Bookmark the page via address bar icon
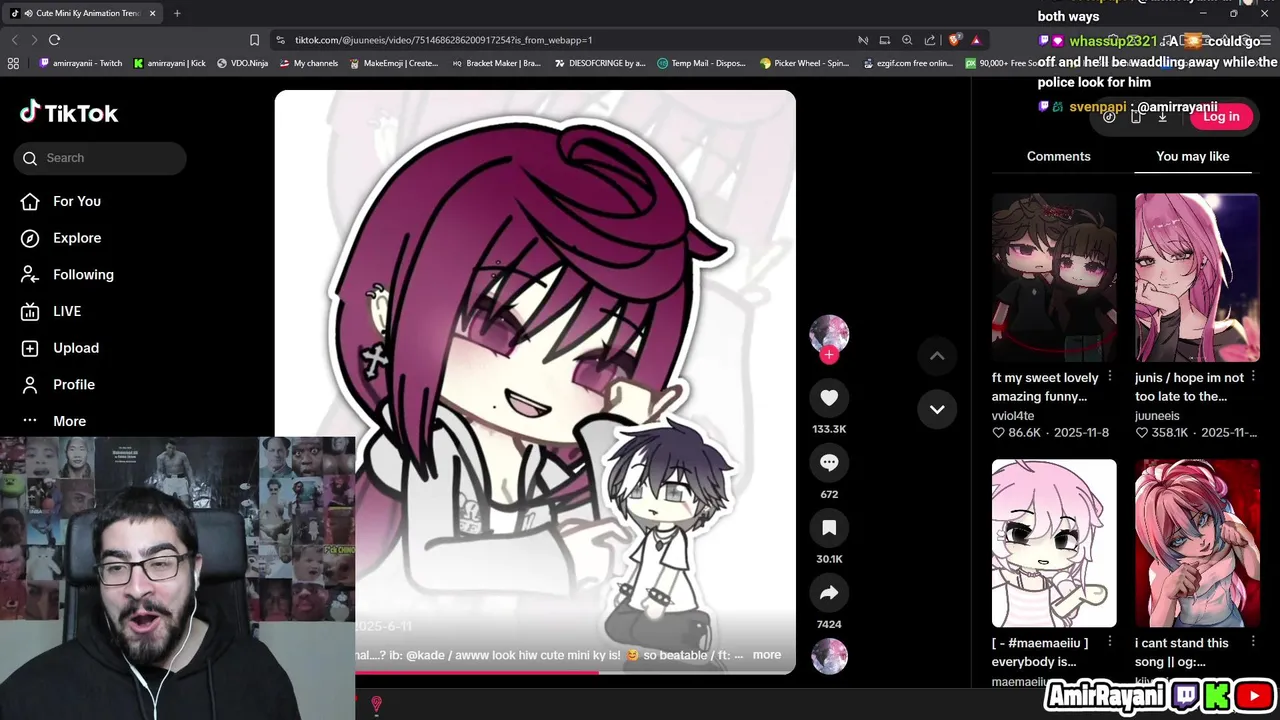1280x720 pixels. click(x=254, y=40)
